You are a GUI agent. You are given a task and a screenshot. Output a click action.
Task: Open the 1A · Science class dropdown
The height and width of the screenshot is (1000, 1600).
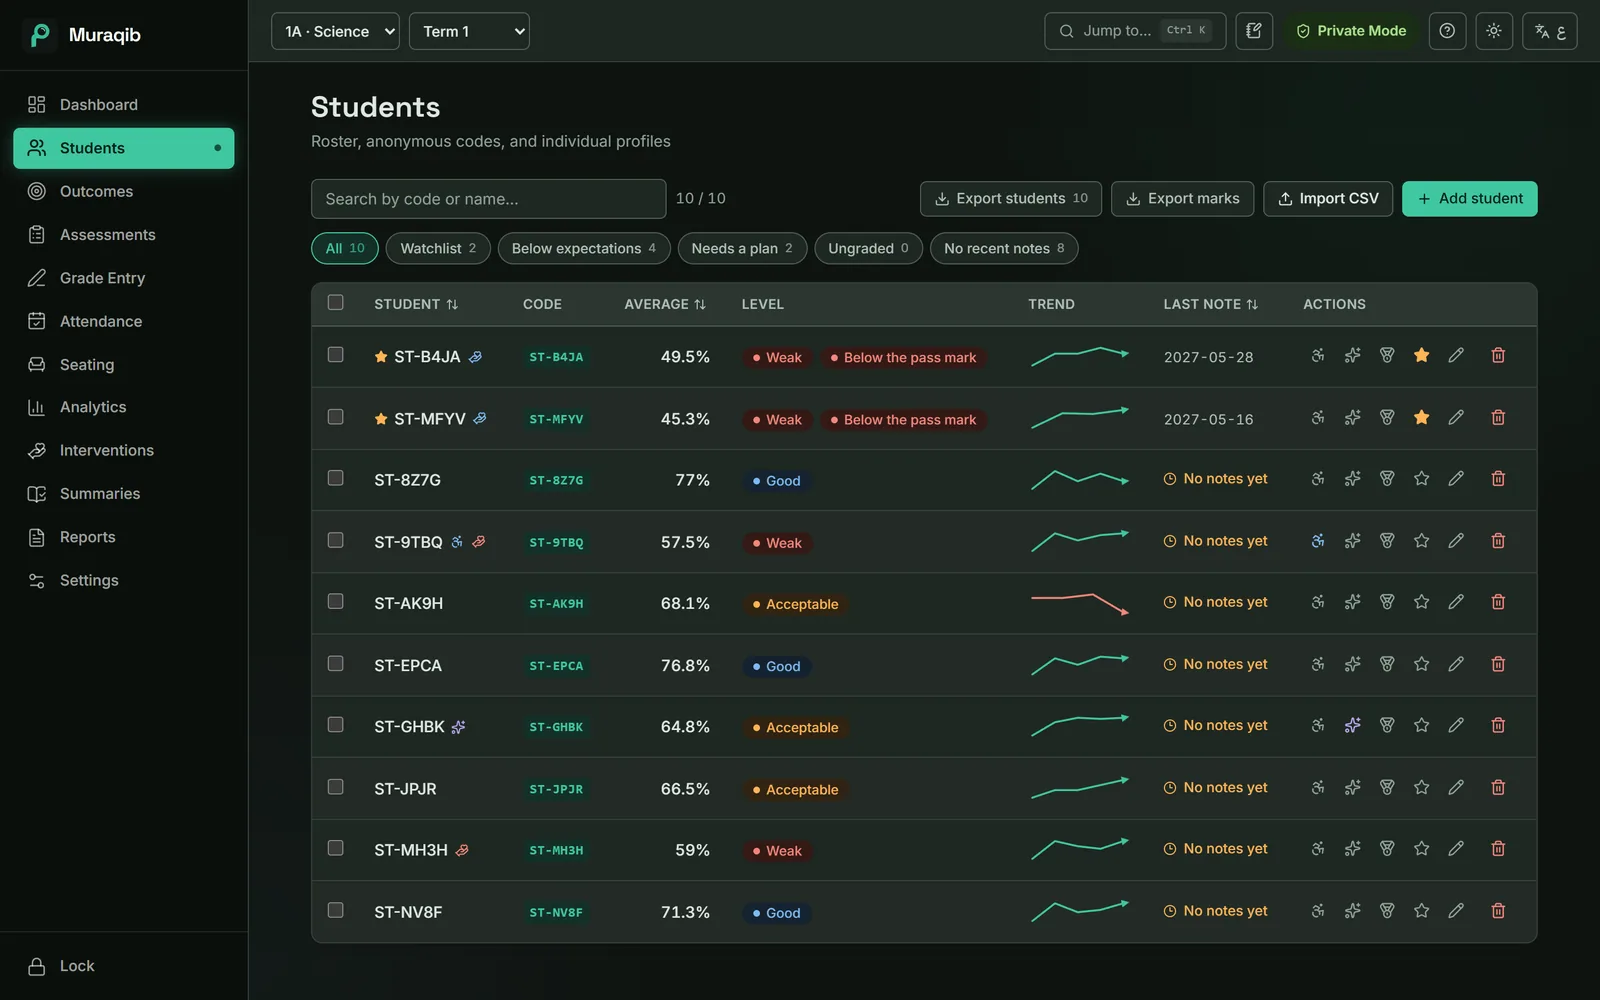[335, 31]
